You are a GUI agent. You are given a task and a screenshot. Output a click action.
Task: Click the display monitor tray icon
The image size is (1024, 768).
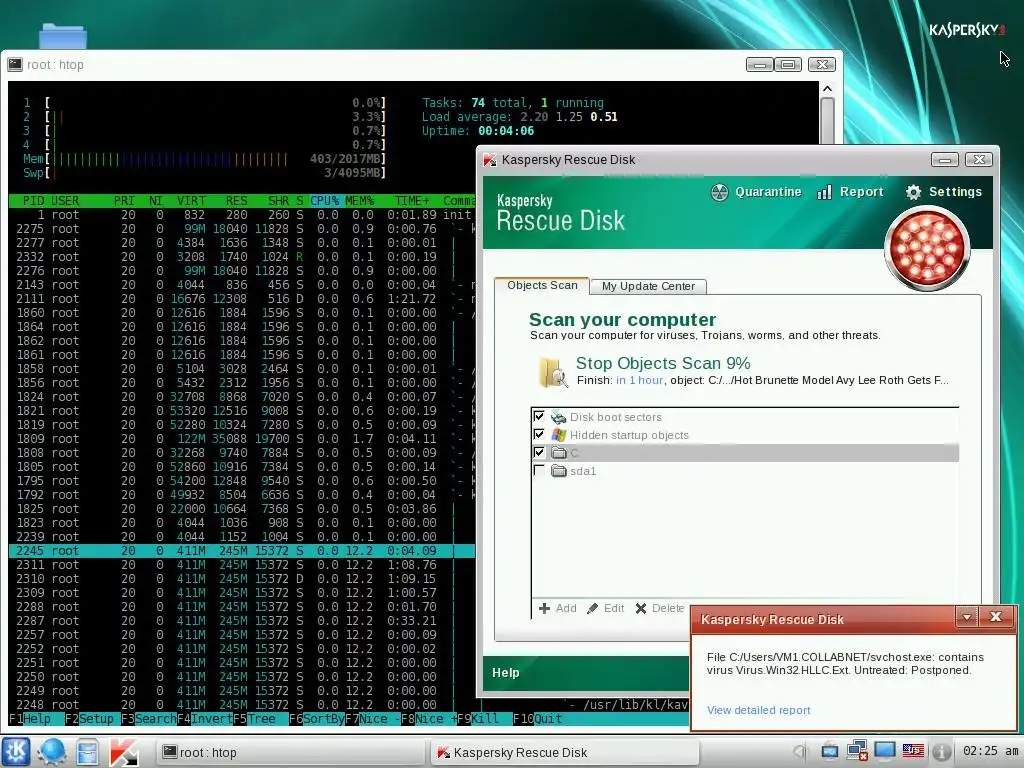point(885,751)
